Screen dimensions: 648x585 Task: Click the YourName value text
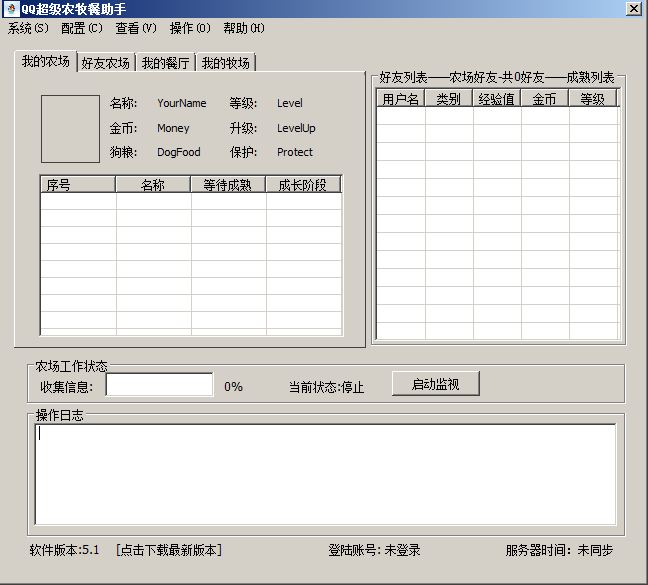pyautogui.click(x=181, y=103)
